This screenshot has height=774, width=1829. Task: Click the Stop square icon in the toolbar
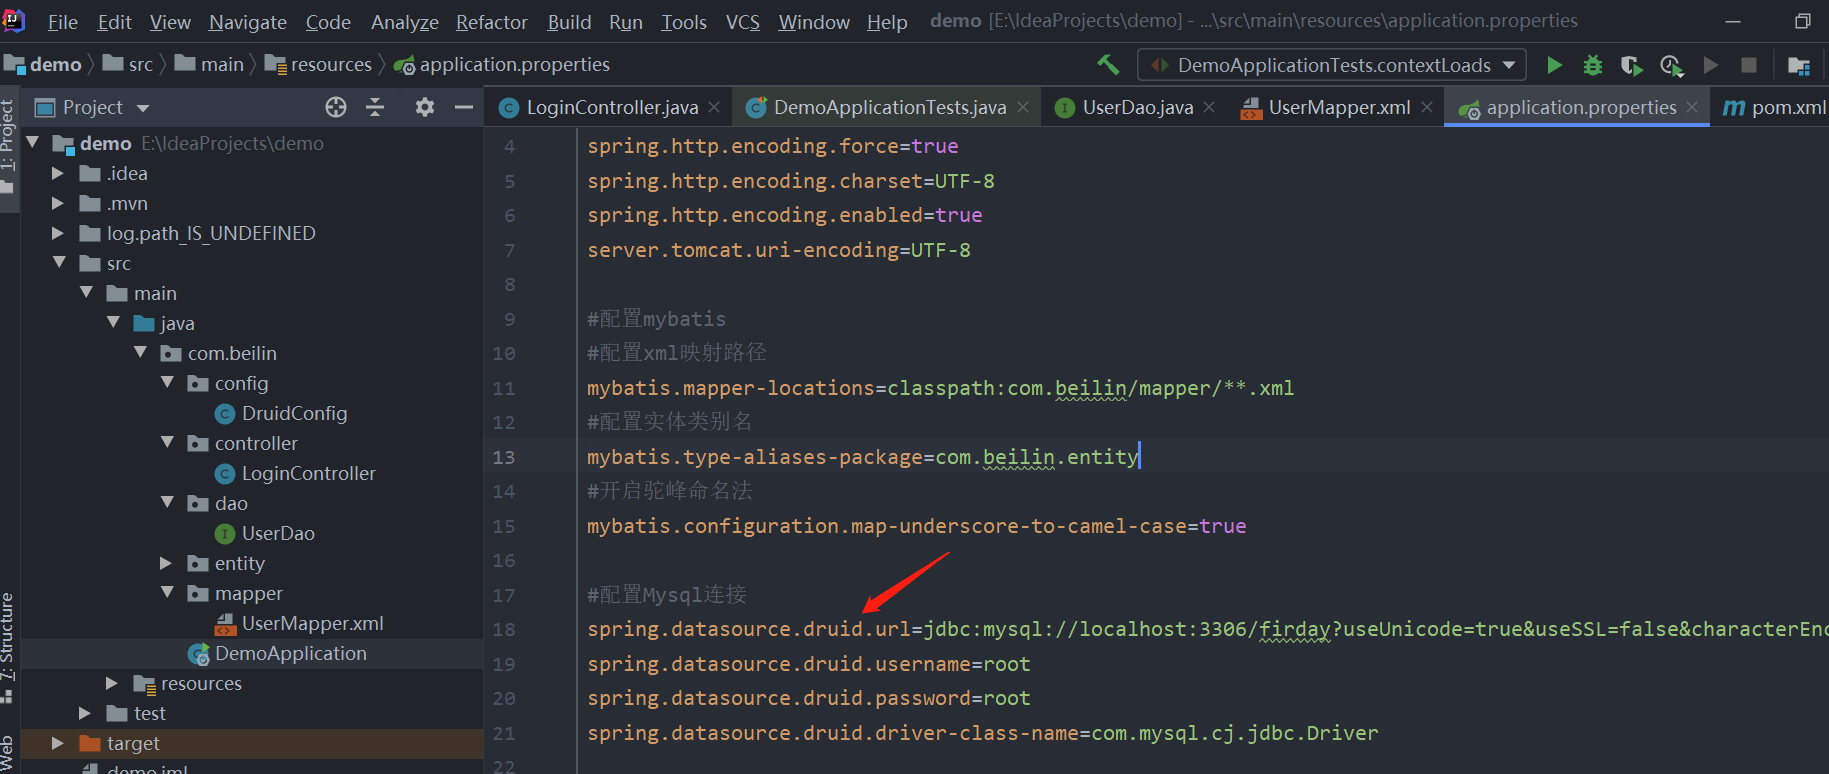pos(1749,65)
